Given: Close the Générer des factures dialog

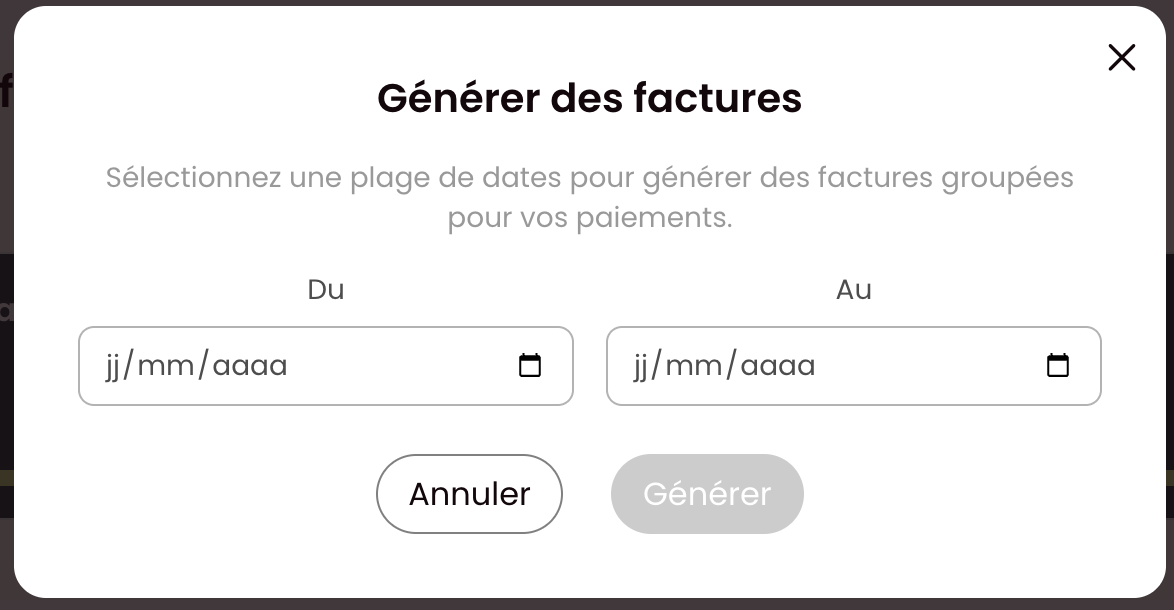Looking at the screenshot, I should [1122, 58].
